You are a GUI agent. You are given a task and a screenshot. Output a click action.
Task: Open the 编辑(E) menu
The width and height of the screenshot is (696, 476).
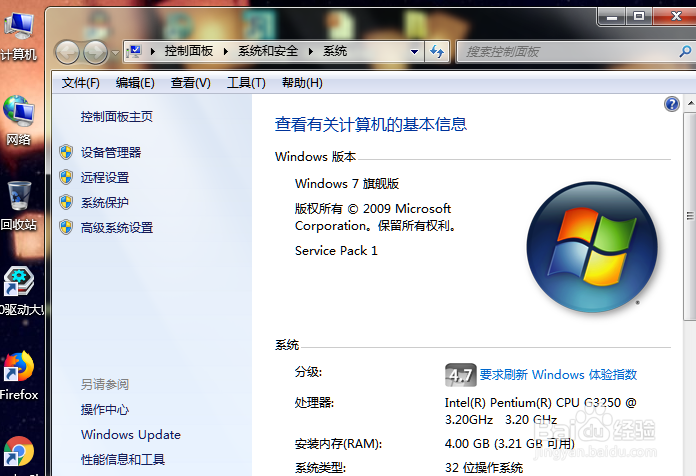click(x=135, y=83)
